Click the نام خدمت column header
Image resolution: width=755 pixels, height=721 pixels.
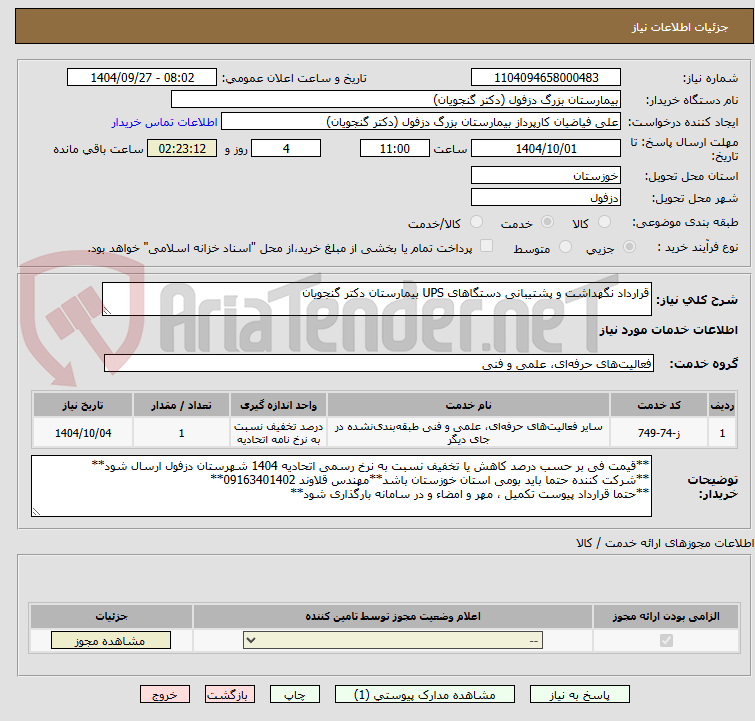(469, 405)
